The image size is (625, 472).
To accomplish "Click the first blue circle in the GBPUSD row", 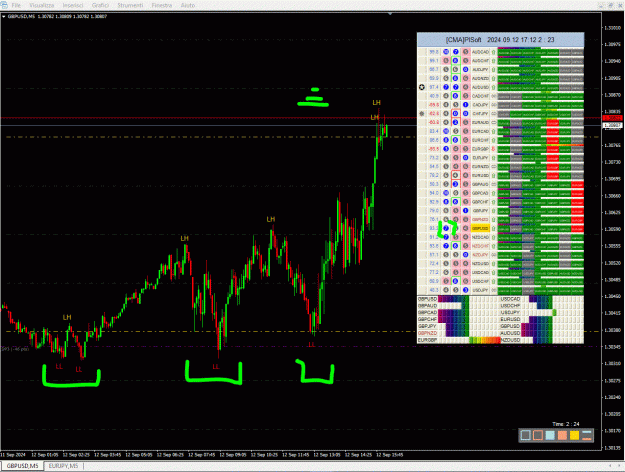I will point(446,228).
